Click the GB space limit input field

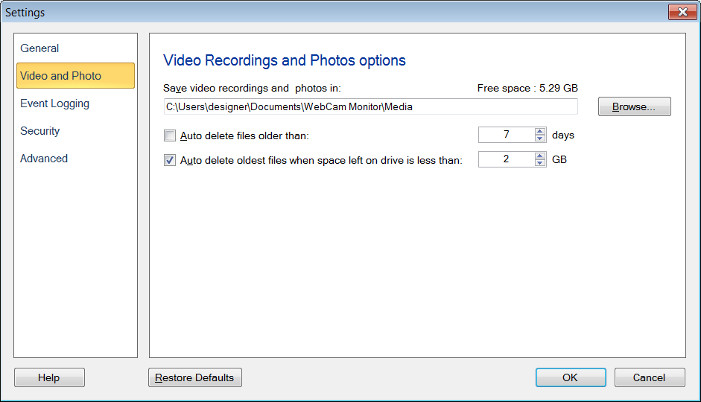[x=506, y=160]
